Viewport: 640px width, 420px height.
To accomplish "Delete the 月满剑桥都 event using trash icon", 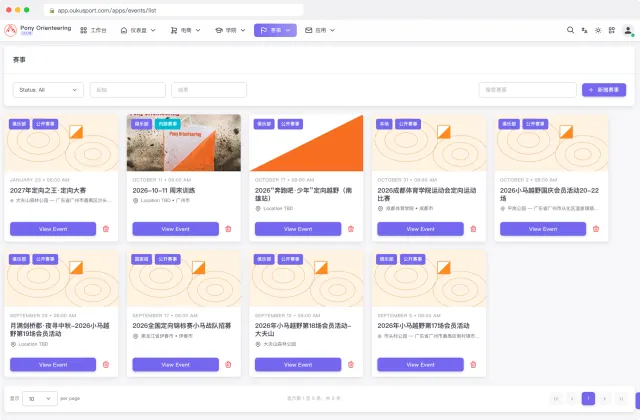I will tap(106, 364).
